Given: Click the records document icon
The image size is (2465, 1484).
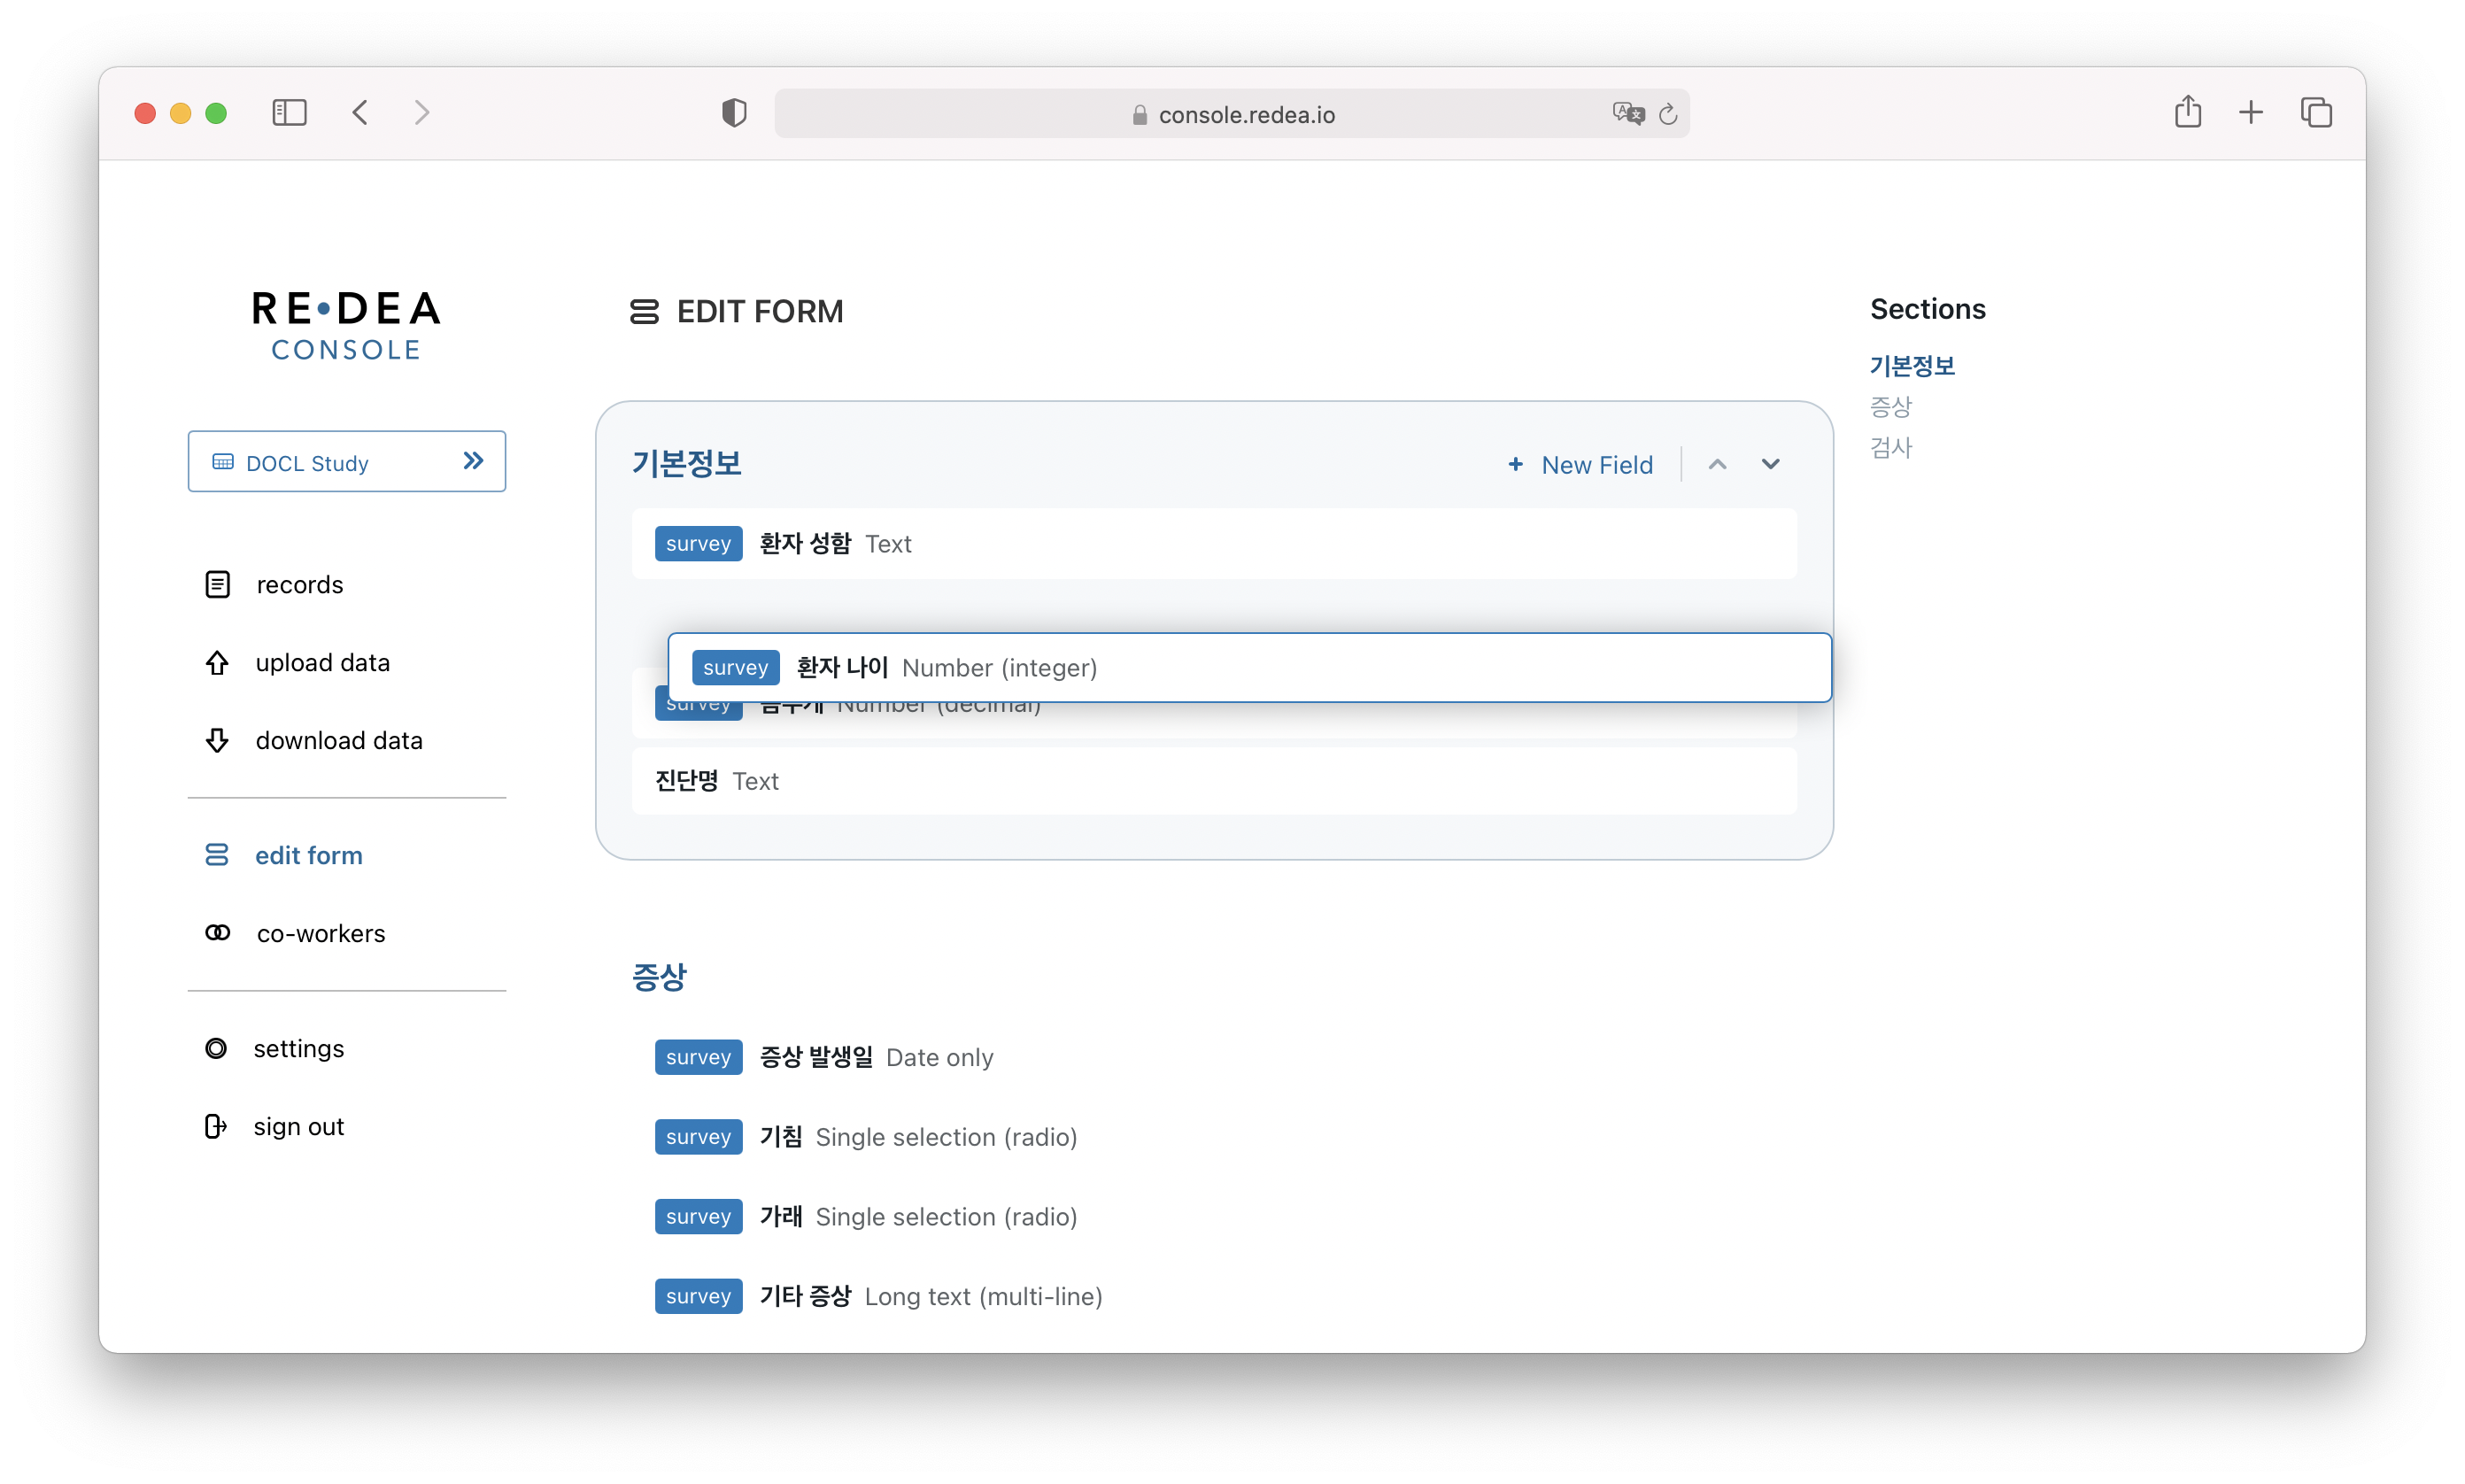Looking at the screenshot, I should click(217, 584).
